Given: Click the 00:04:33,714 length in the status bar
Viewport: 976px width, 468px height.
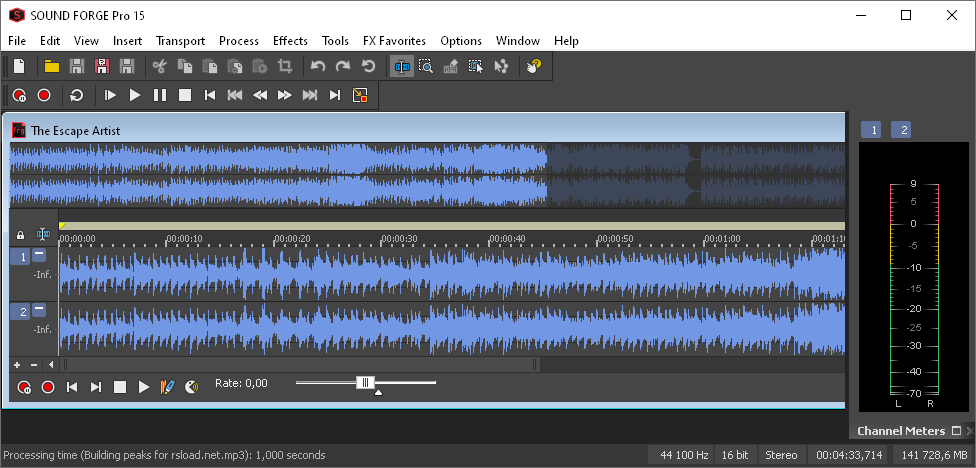Looking at the screenshot, I should click(850, 456).
